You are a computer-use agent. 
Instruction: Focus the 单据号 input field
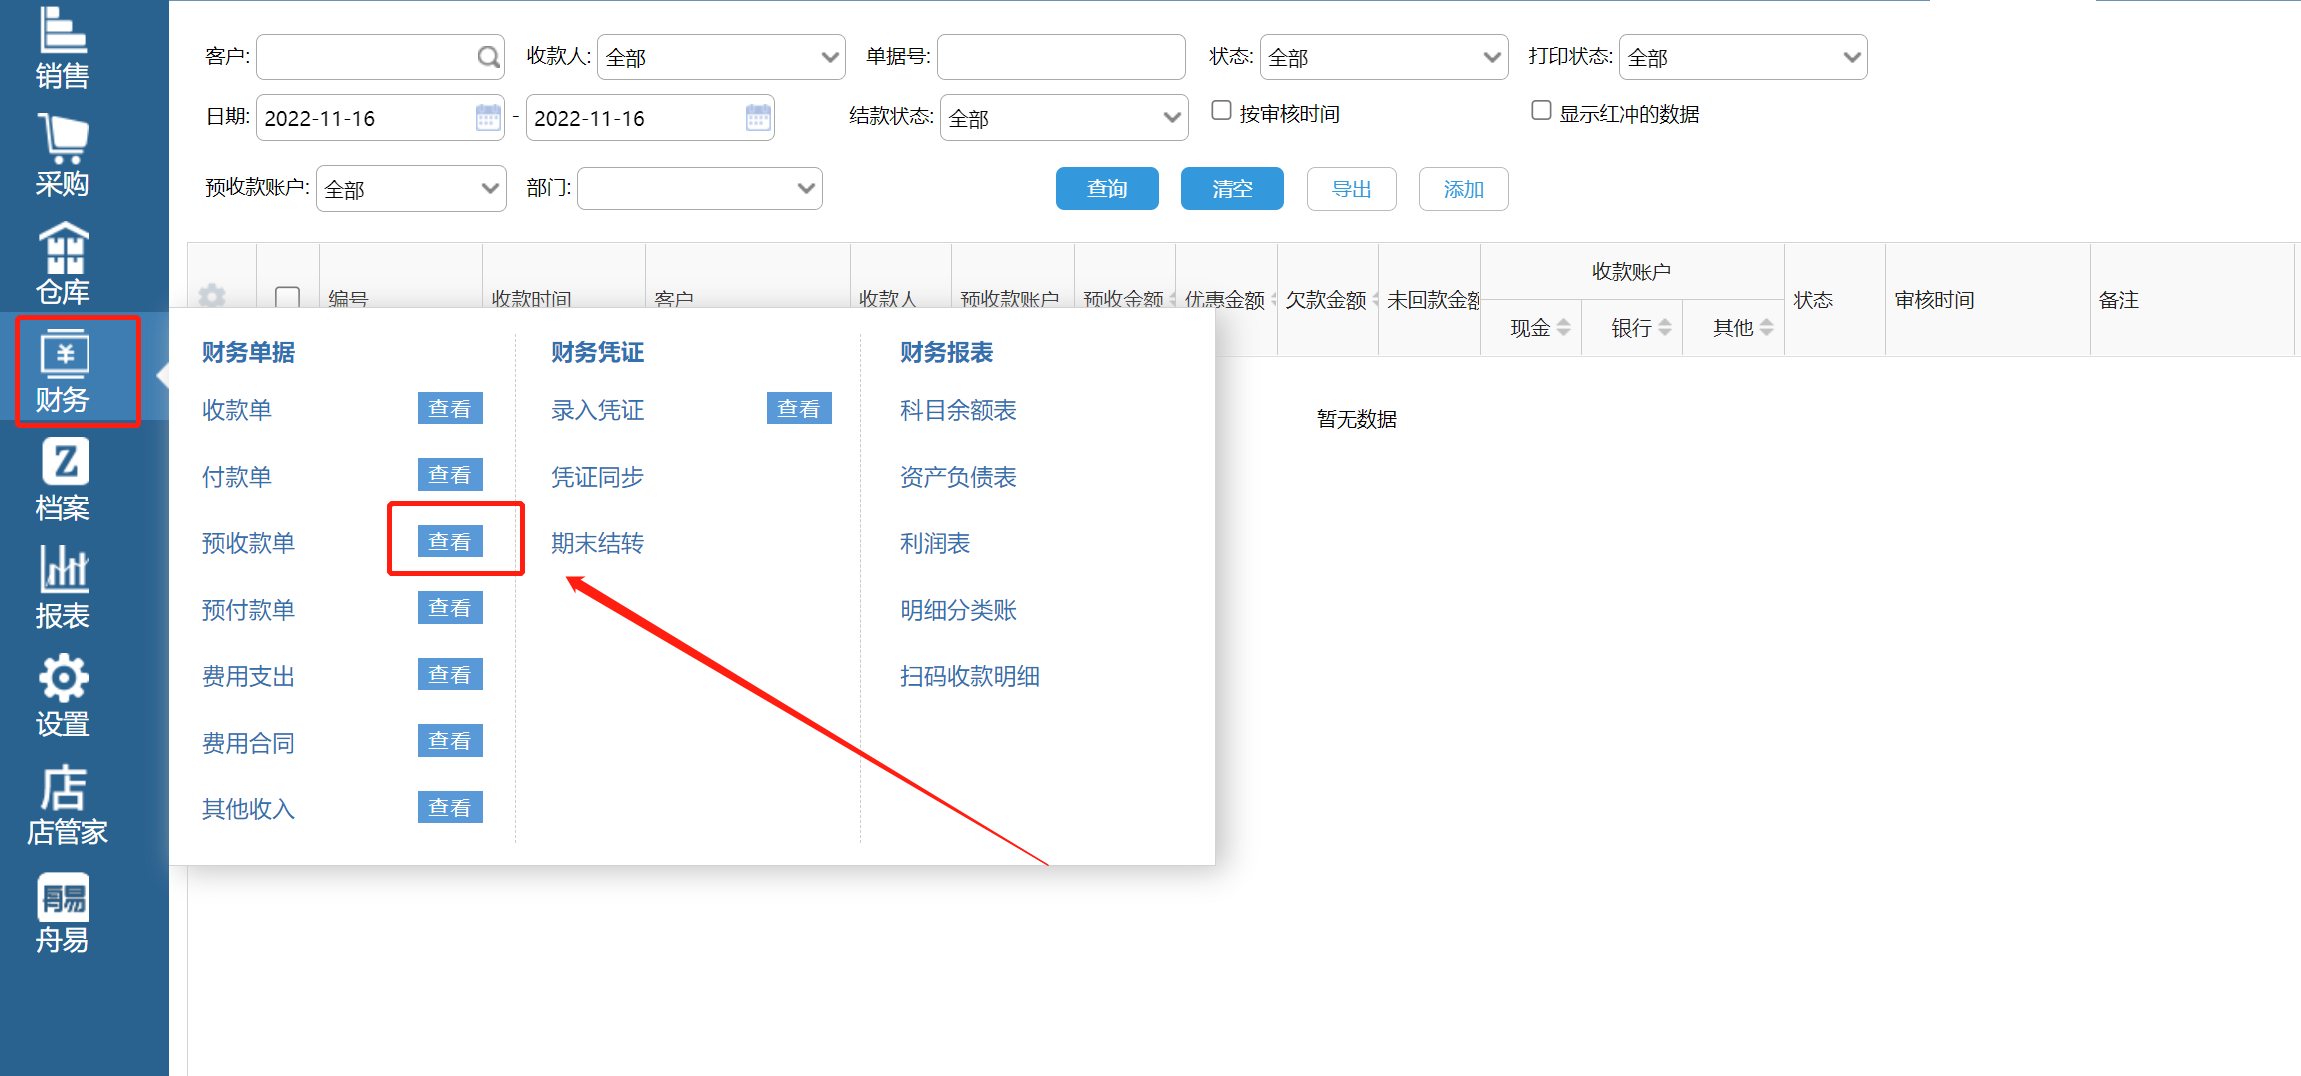coord(1061,57)
